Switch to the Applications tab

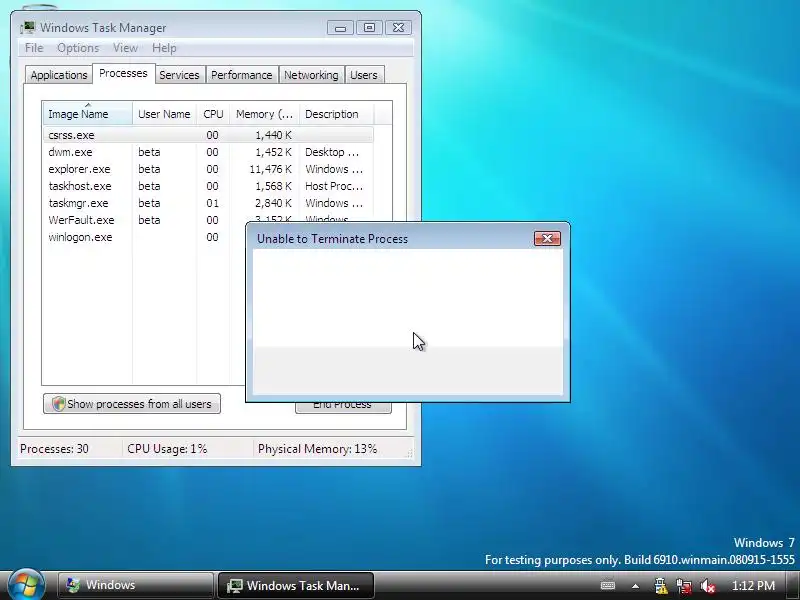59,75
